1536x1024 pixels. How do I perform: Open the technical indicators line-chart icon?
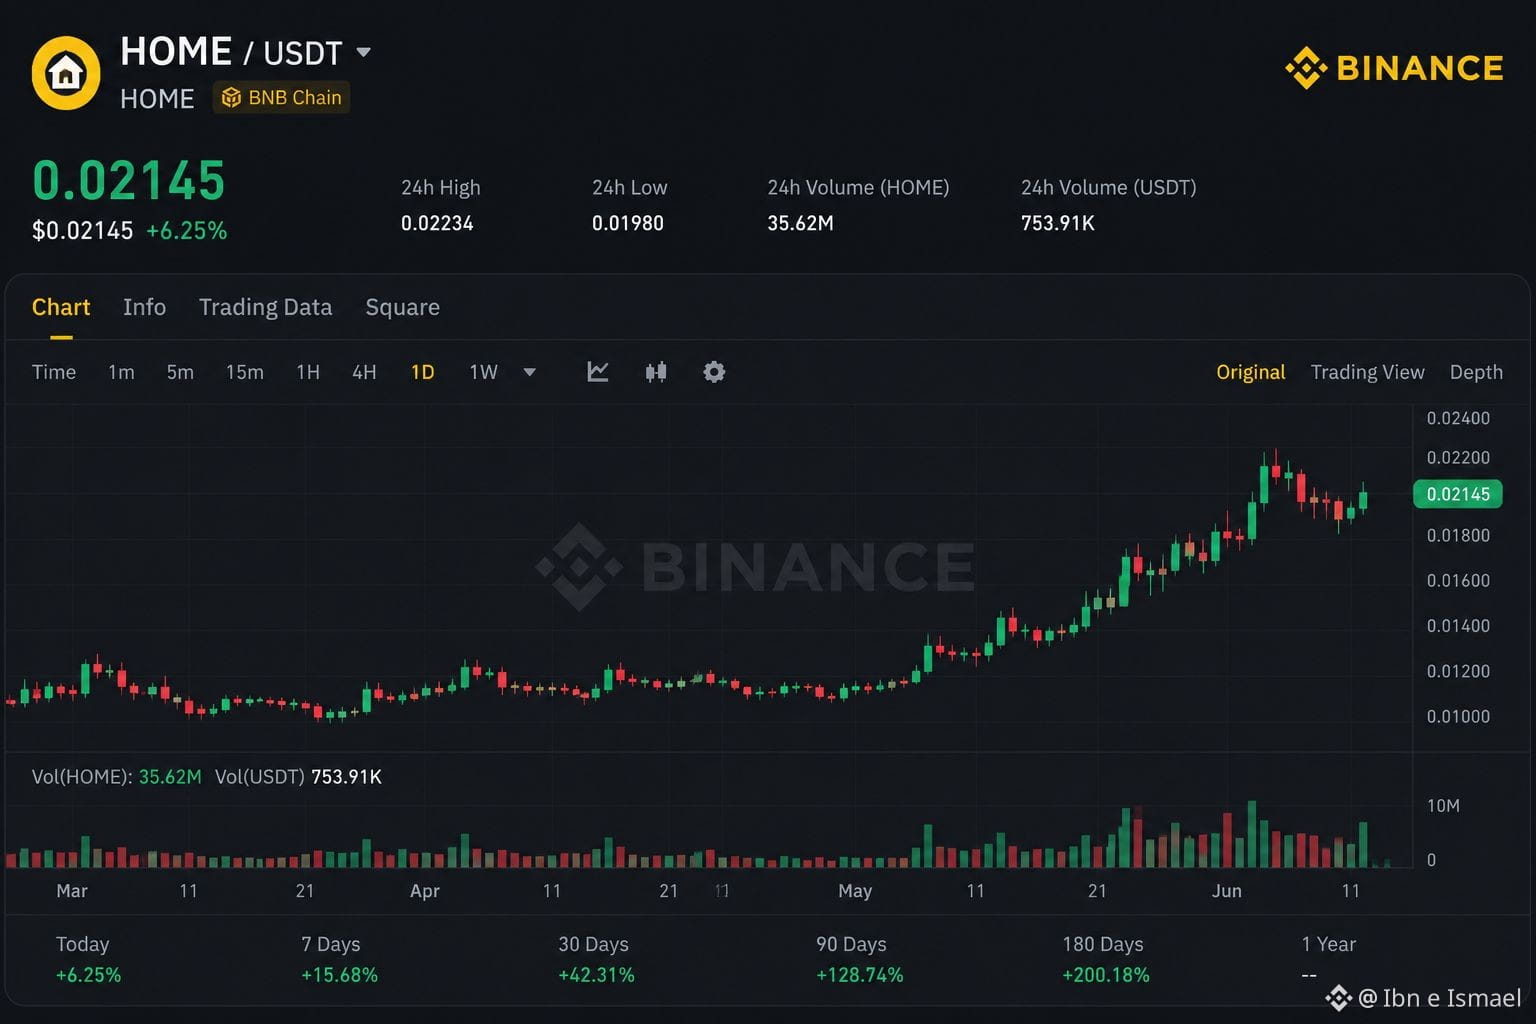598,372
